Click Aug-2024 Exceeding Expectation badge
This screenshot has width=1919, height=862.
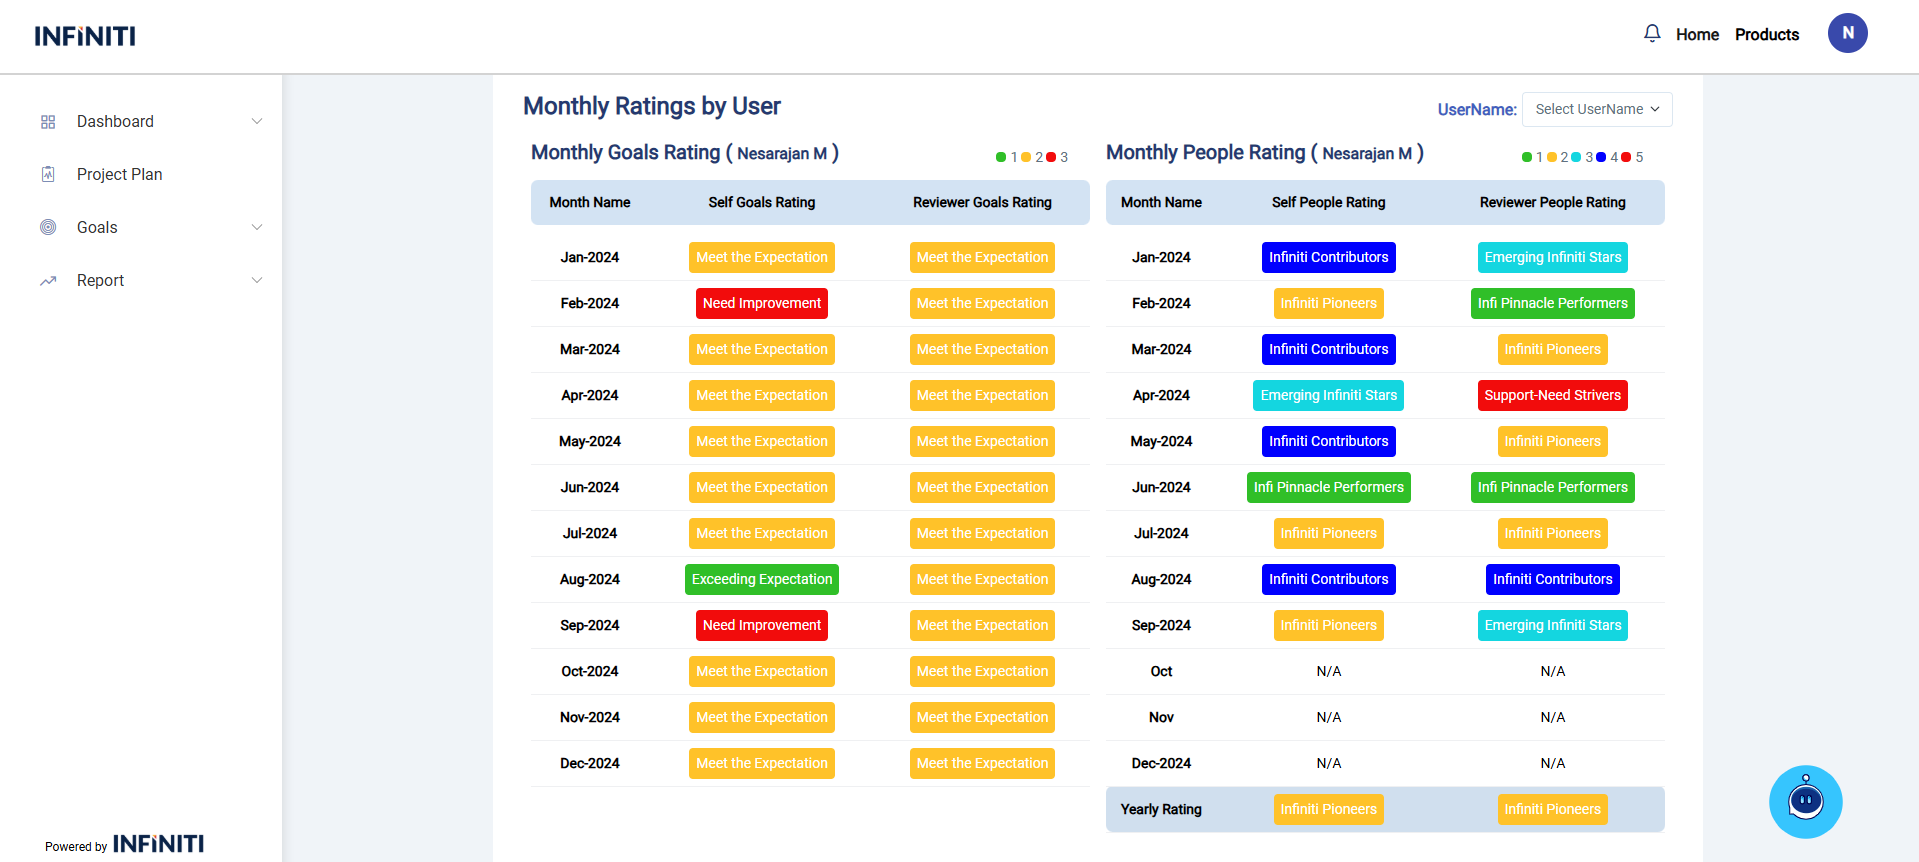pyautogui.click(x=761, y=579)
